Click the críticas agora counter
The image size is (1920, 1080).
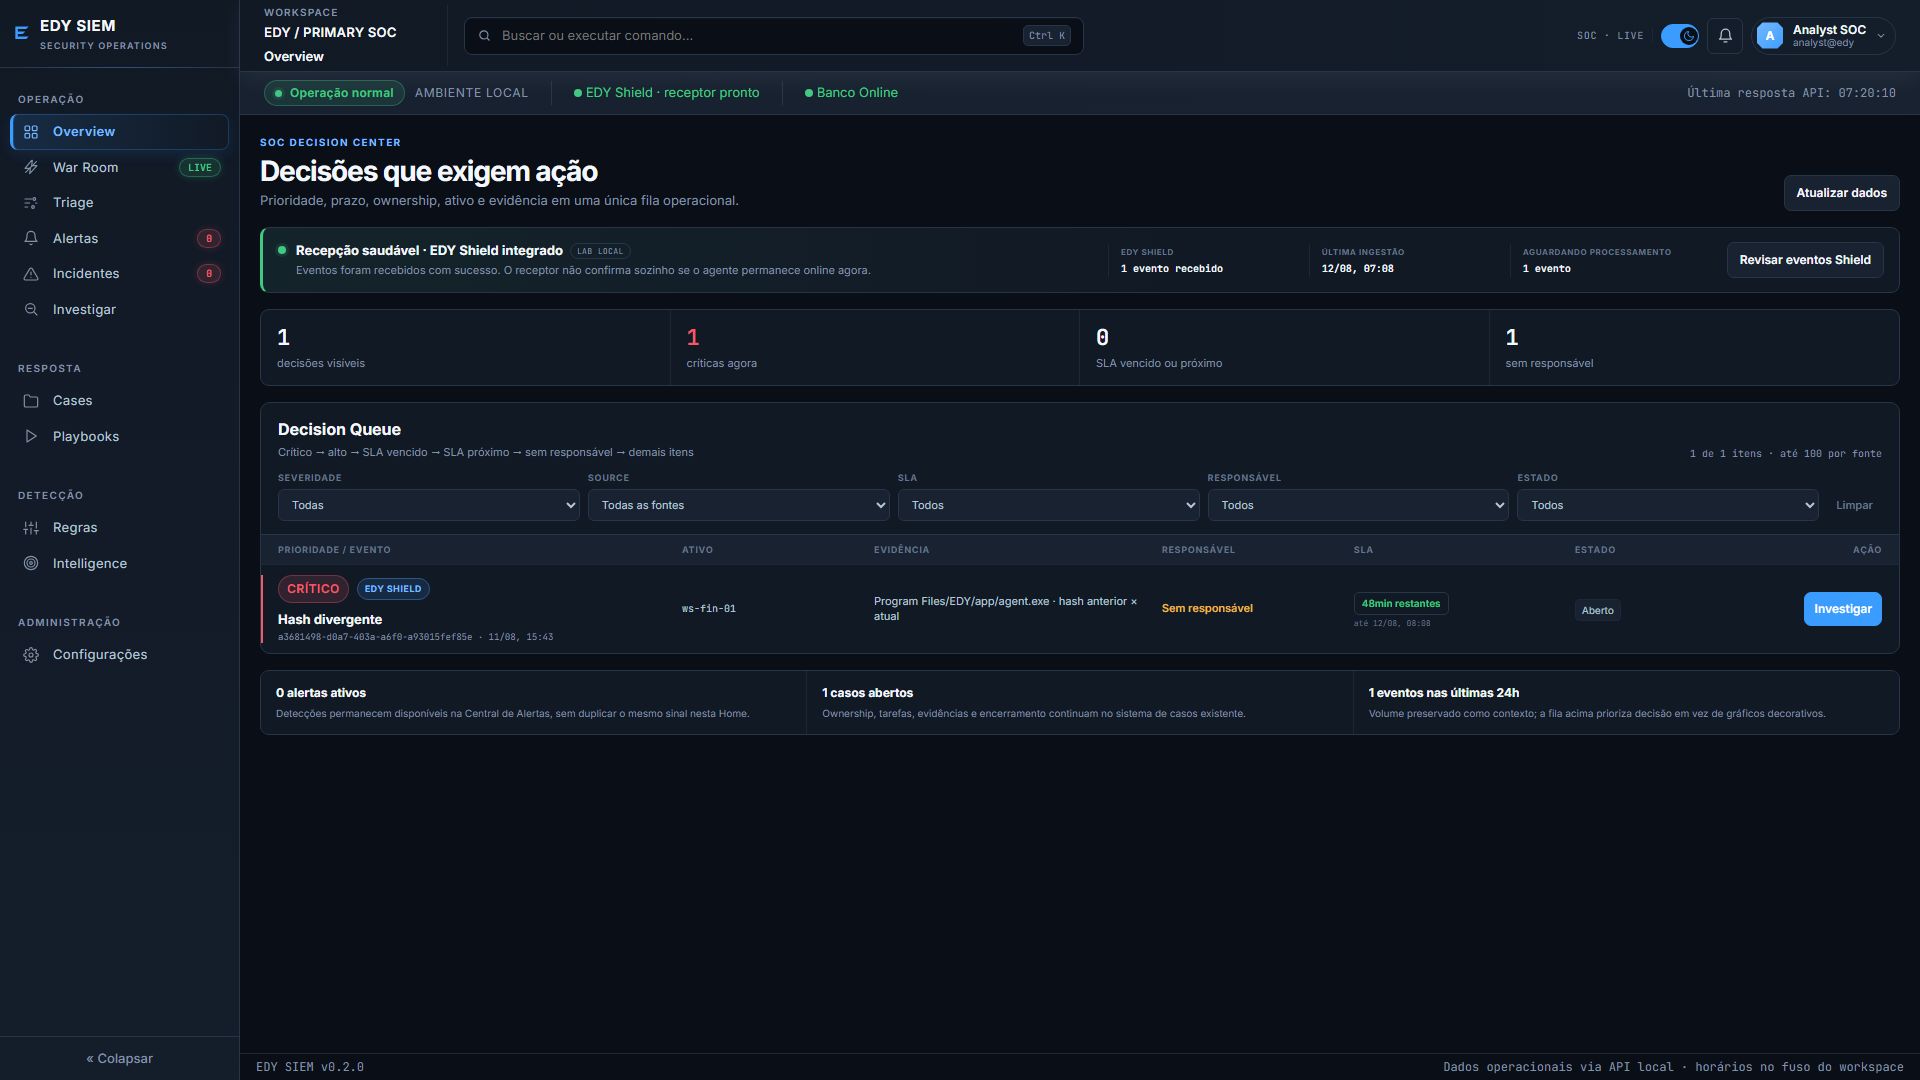click(875, 348)
